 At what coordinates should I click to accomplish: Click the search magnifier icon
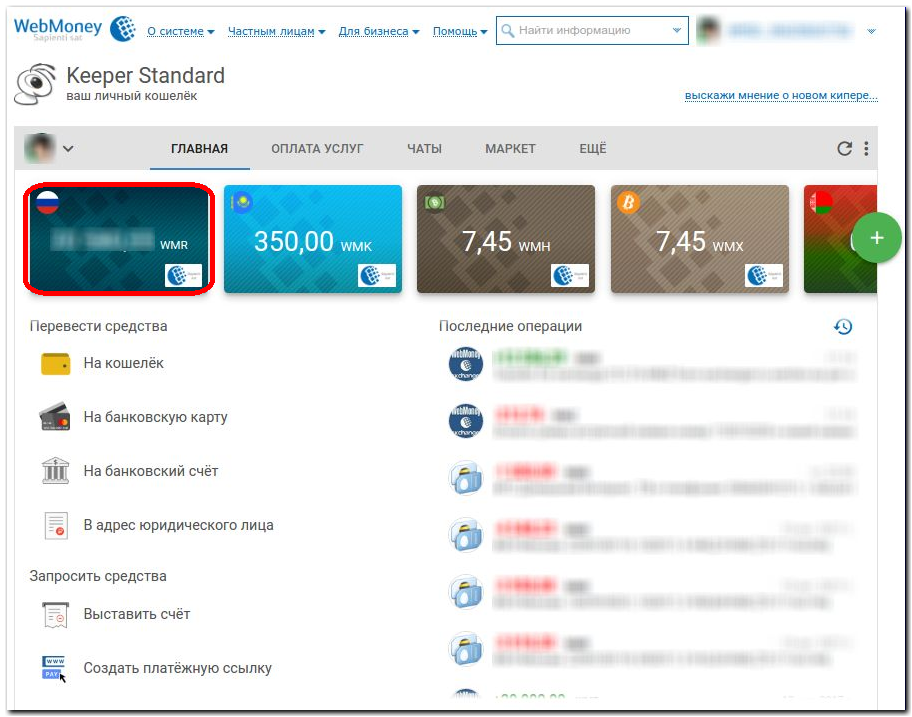point(508,30)
